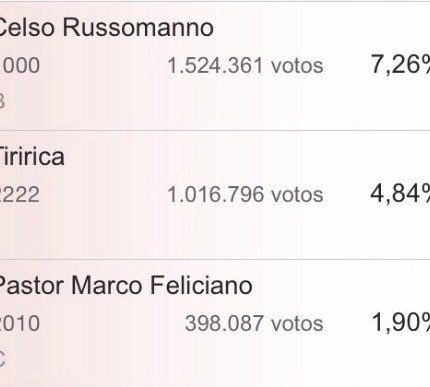Select the 4,84% percentage value
The width and height of the screenshot is (430, 387).
pyautogui.click(x=400, y=193)
